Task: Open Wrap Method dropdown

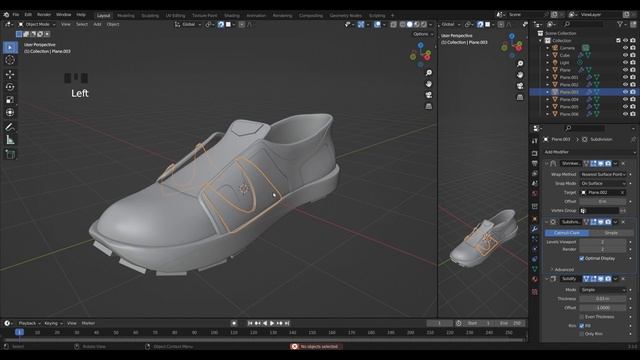Action: 603,174
